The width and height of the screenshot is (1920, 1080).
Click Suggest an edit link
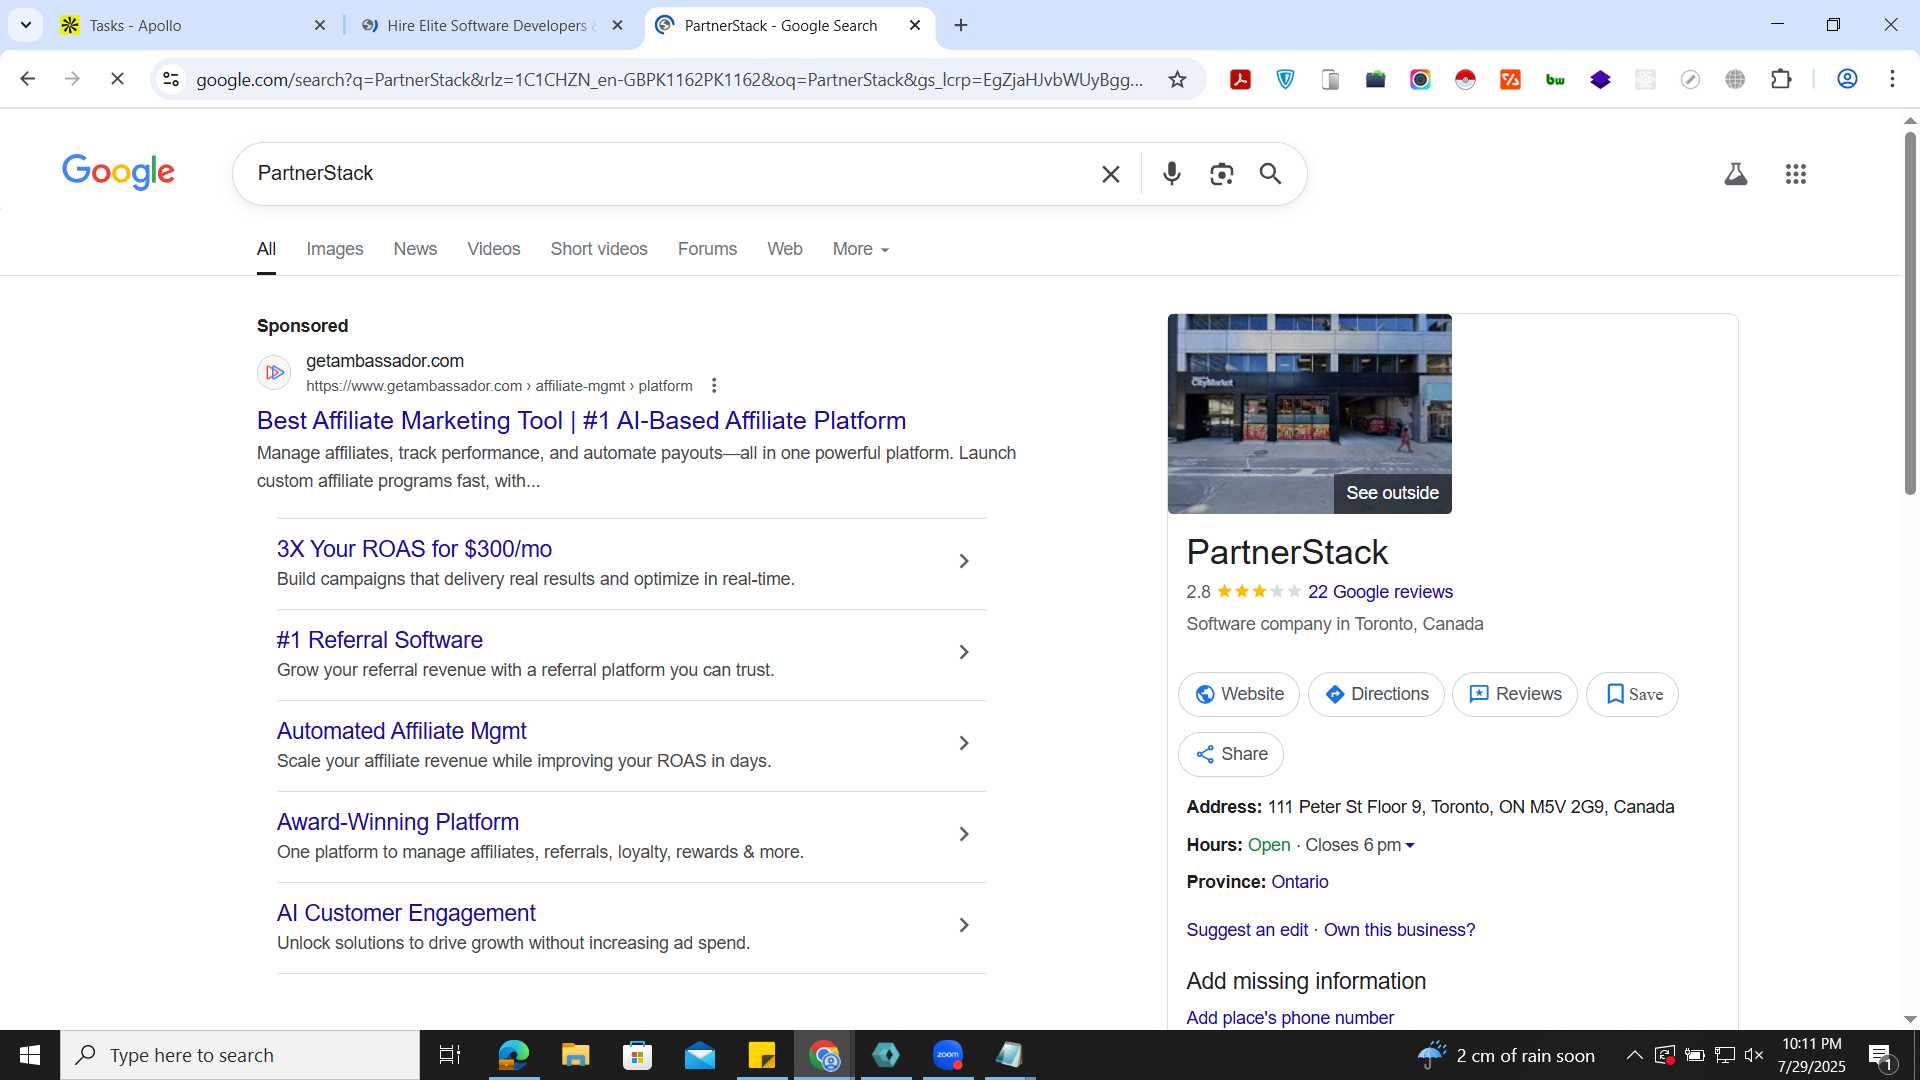(1247, 931)
